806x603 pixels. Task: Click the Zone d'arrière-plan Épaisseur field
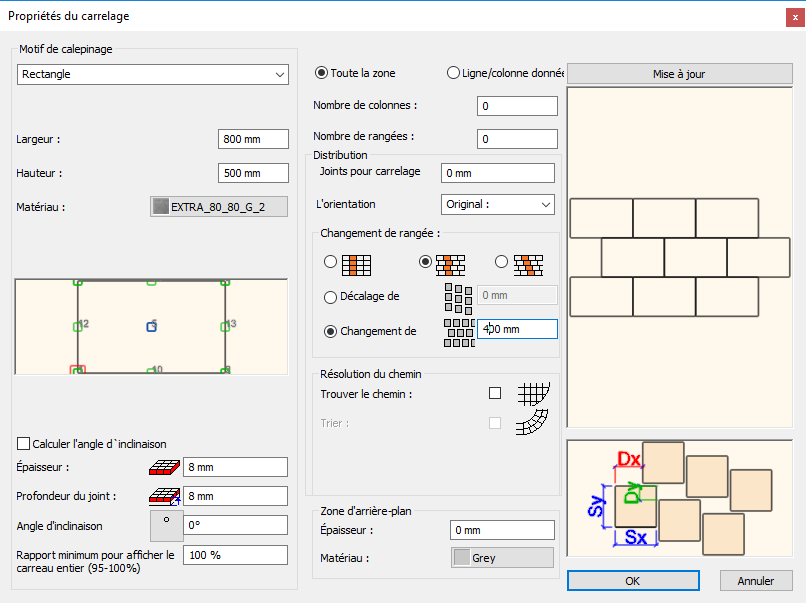(502, 530)
